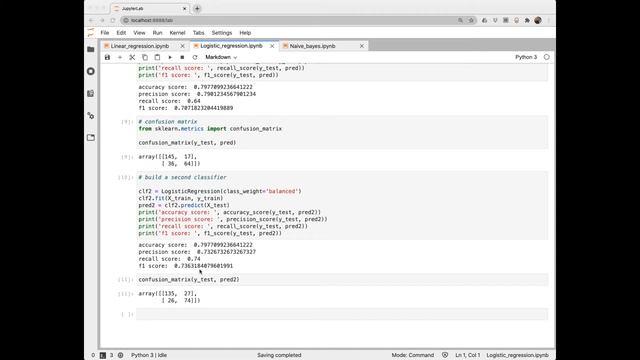This screenshot has height=360, width=640.
Task: Select the JupyterLab browser tab
Action: [x=150, y=9]
